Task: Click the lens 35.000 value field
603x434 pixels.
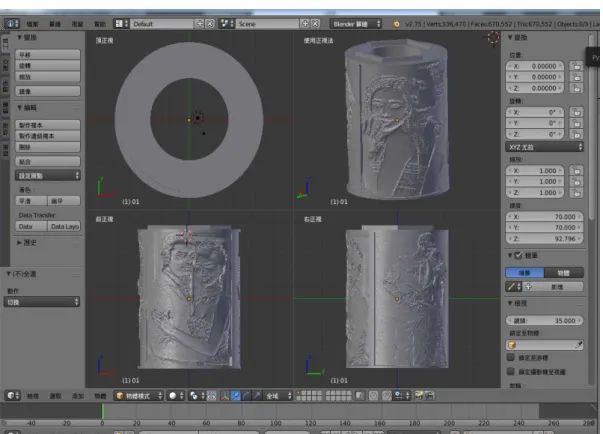Action: (x=544, y=320)
